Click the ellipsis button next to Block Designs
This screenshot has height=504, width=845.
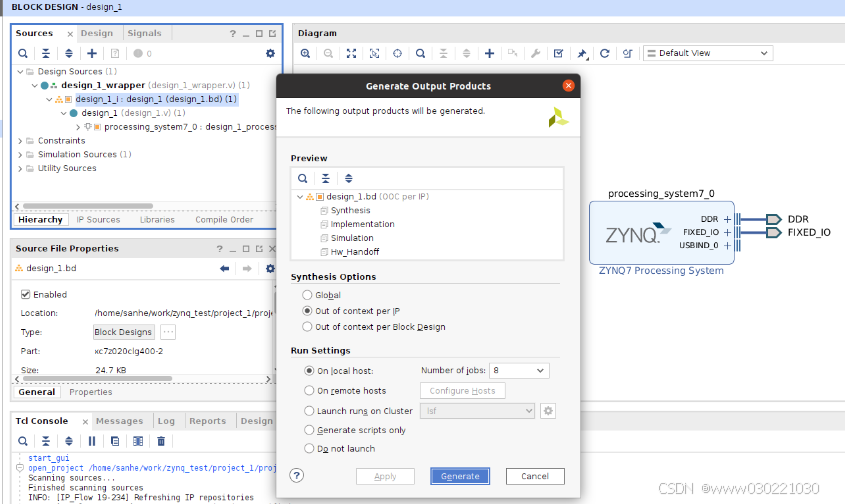(168, 332)
